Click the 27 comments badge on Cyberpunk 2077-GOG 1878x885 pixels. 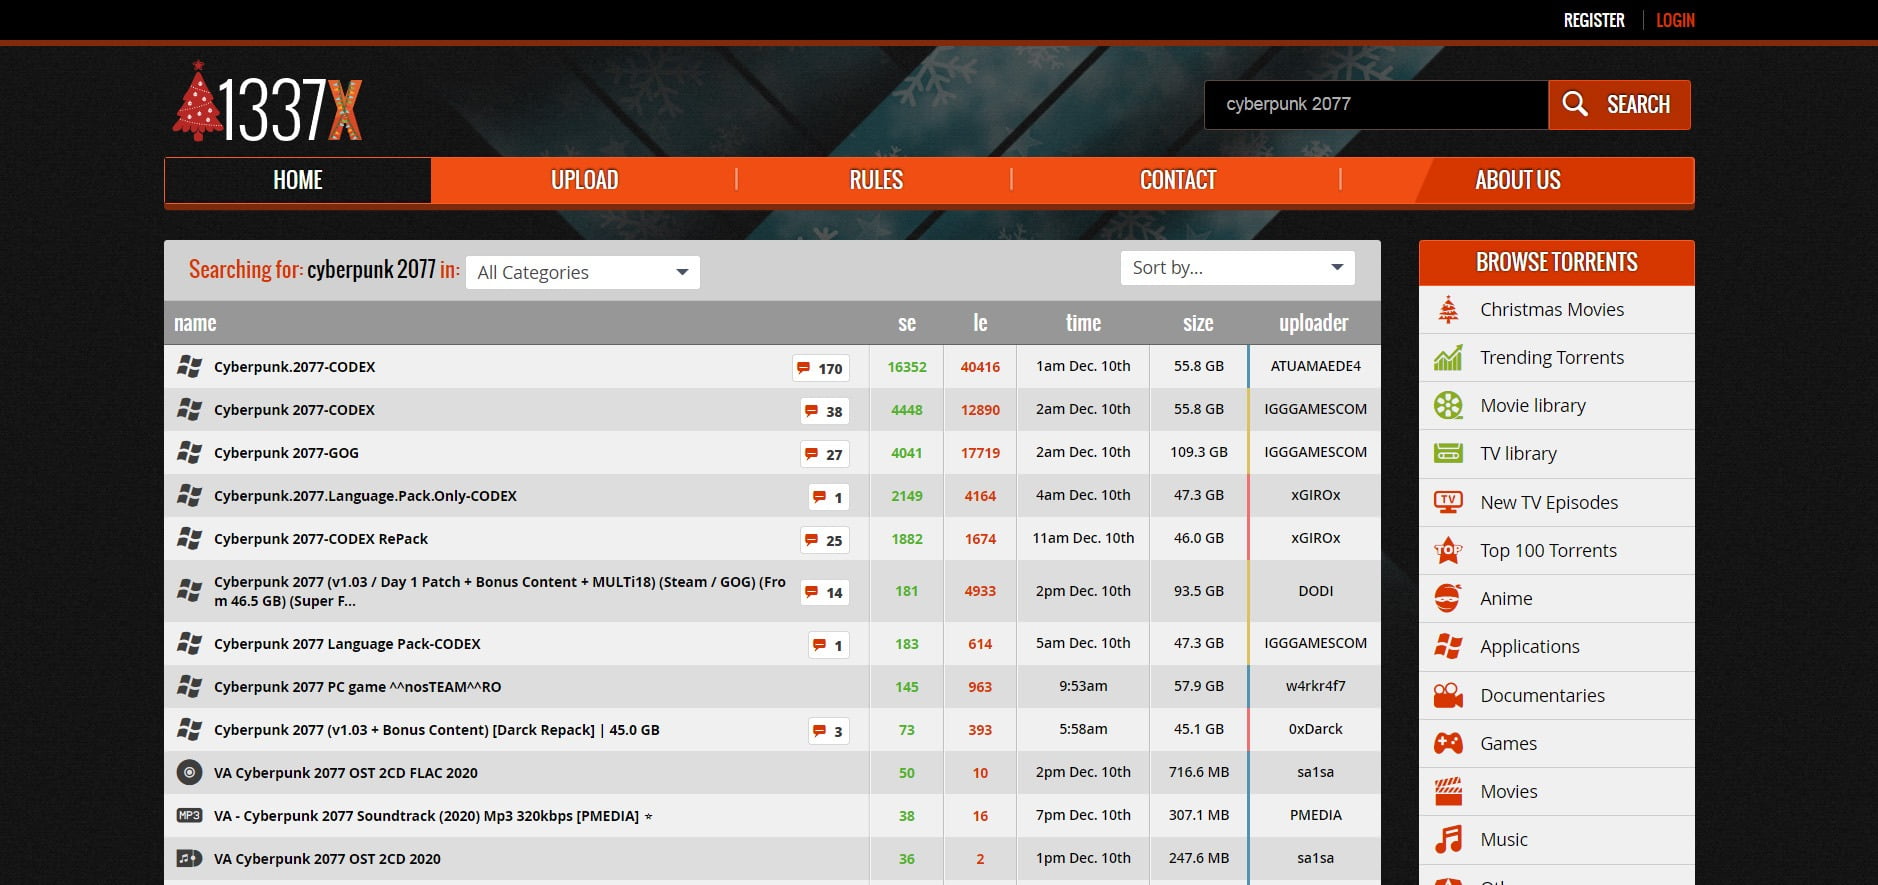825,454
